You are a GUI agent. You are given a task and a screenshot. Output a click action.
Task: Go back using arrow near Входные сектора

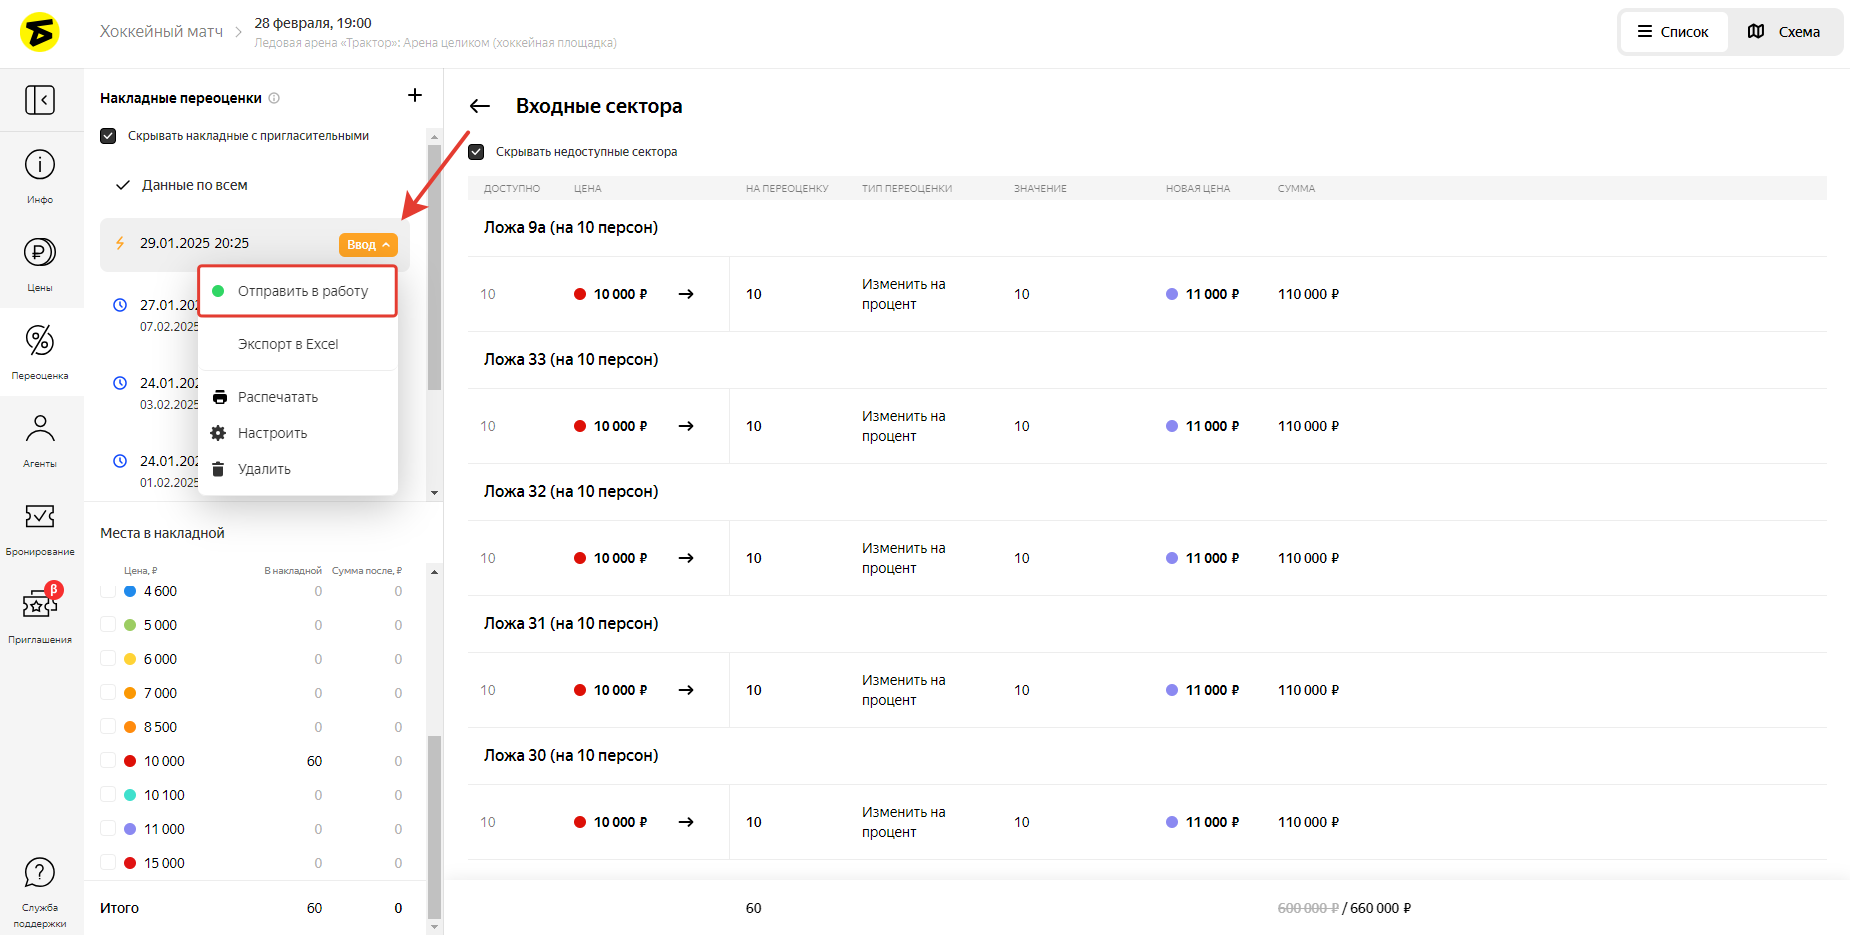point(480,106)
